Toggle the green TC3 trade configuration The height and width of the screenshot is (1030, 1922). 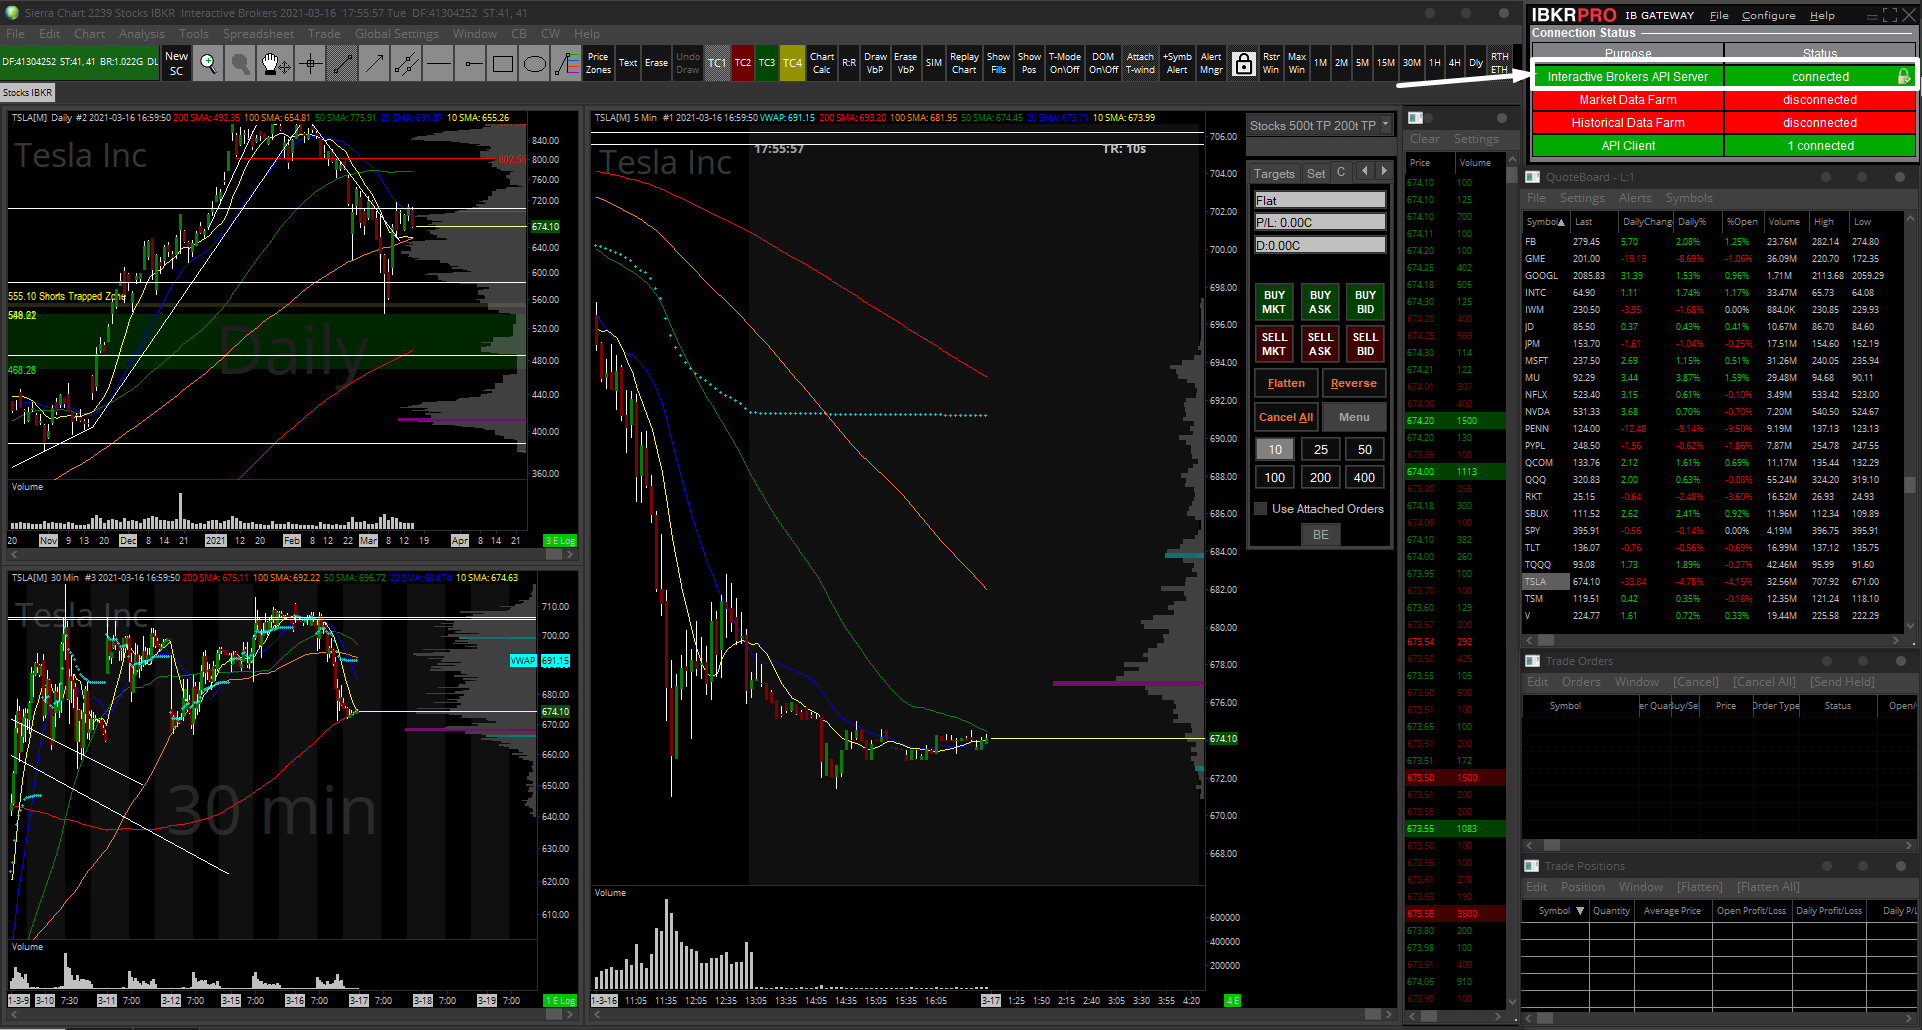766,63
